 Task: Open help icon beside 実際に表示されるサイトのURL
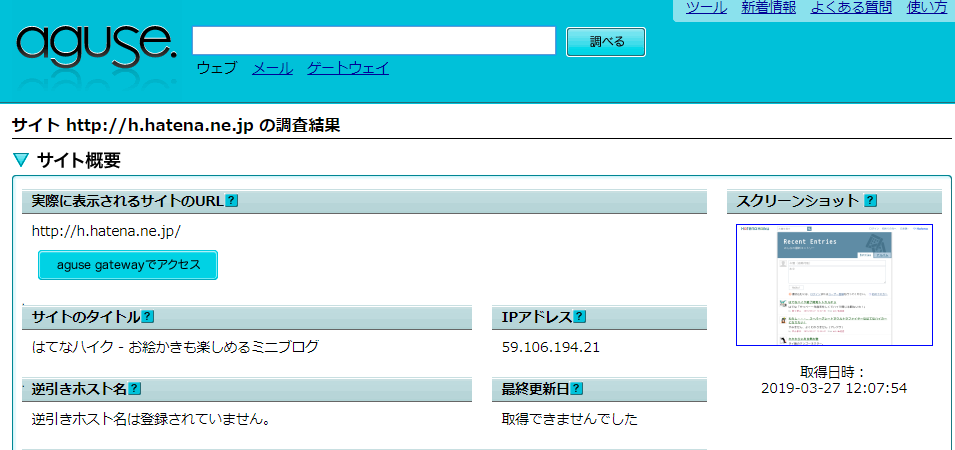point(231,201)
